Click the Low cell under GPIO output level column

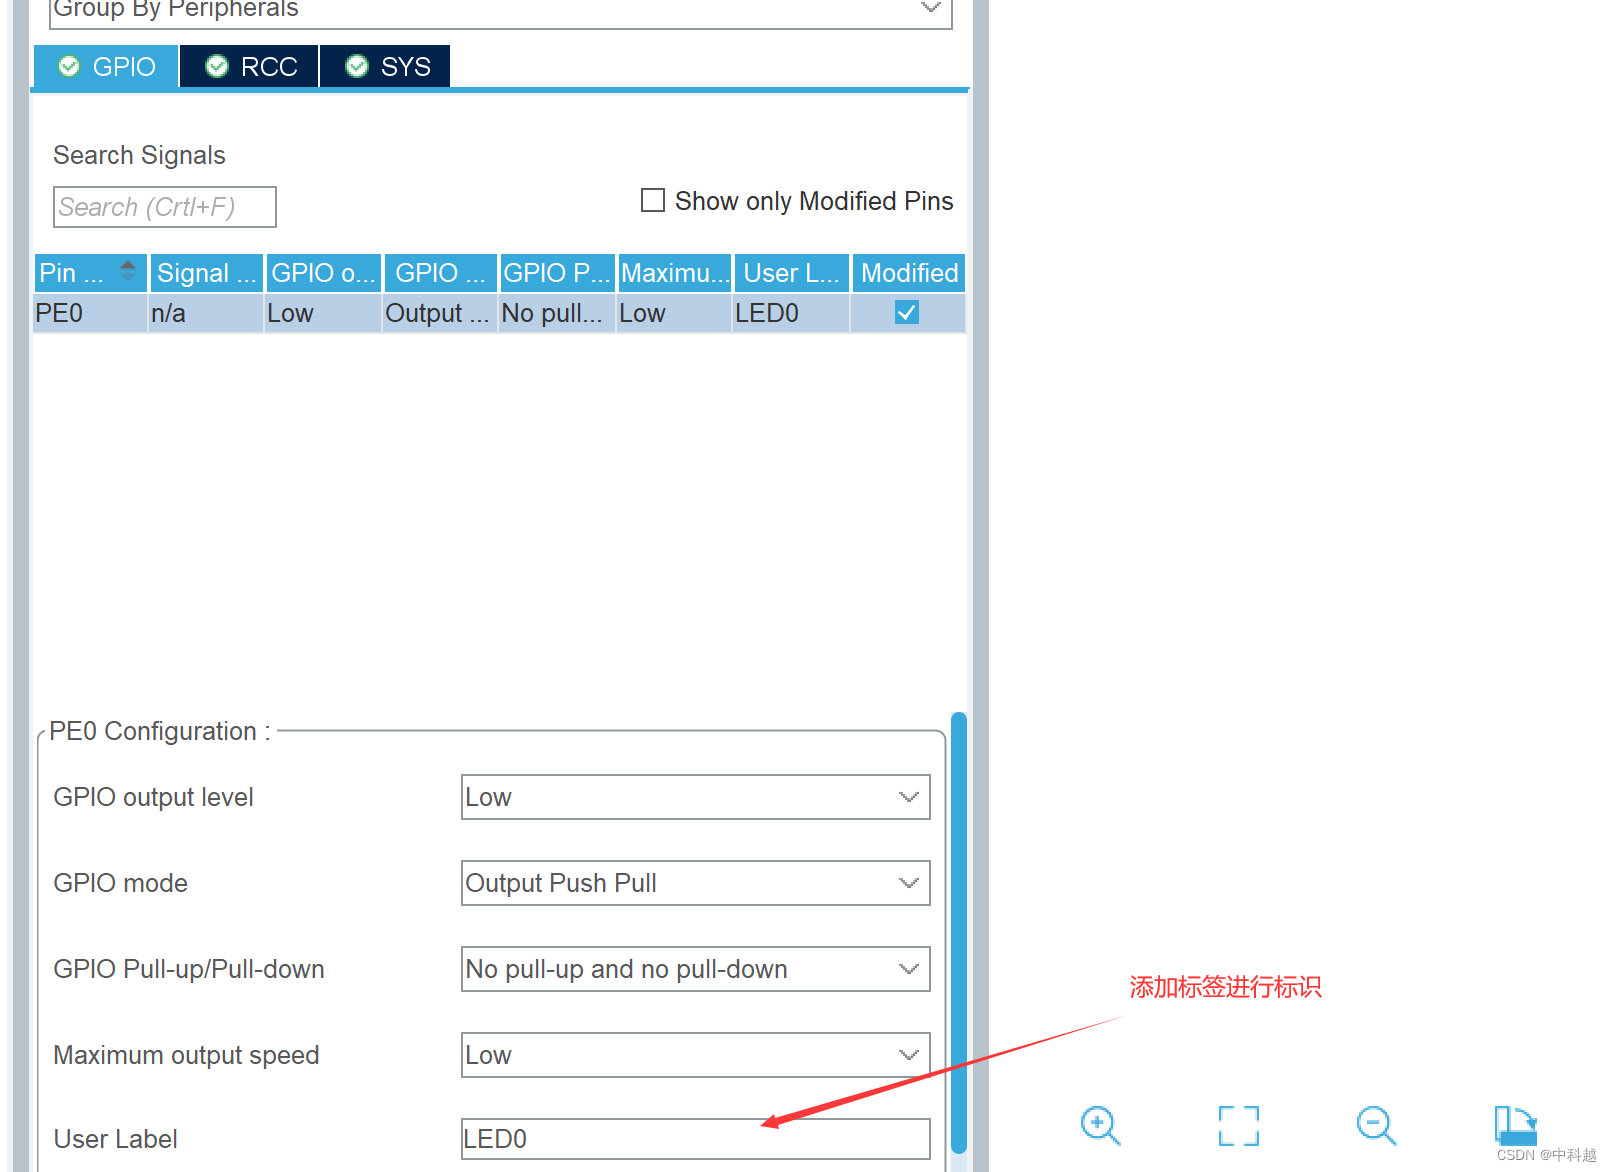323,313
